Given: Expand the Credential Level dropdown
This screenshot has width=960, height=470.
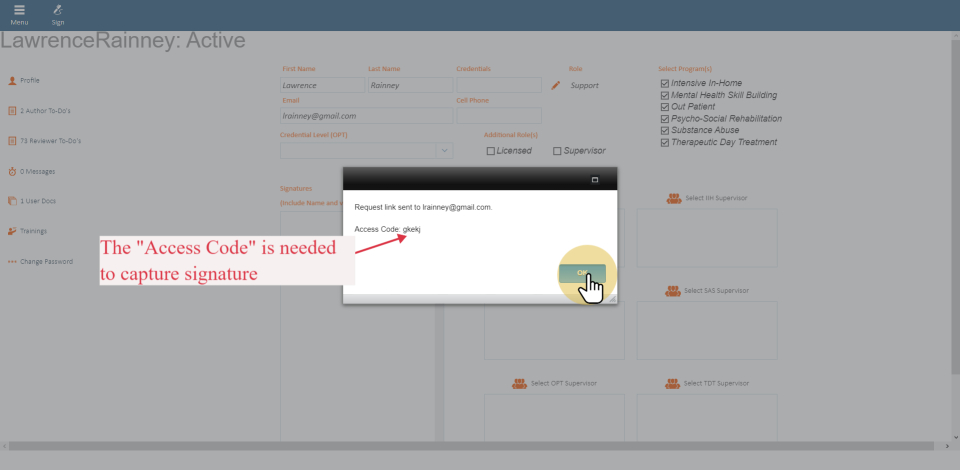Looking at the screenshot, I should tap(445, 150).
